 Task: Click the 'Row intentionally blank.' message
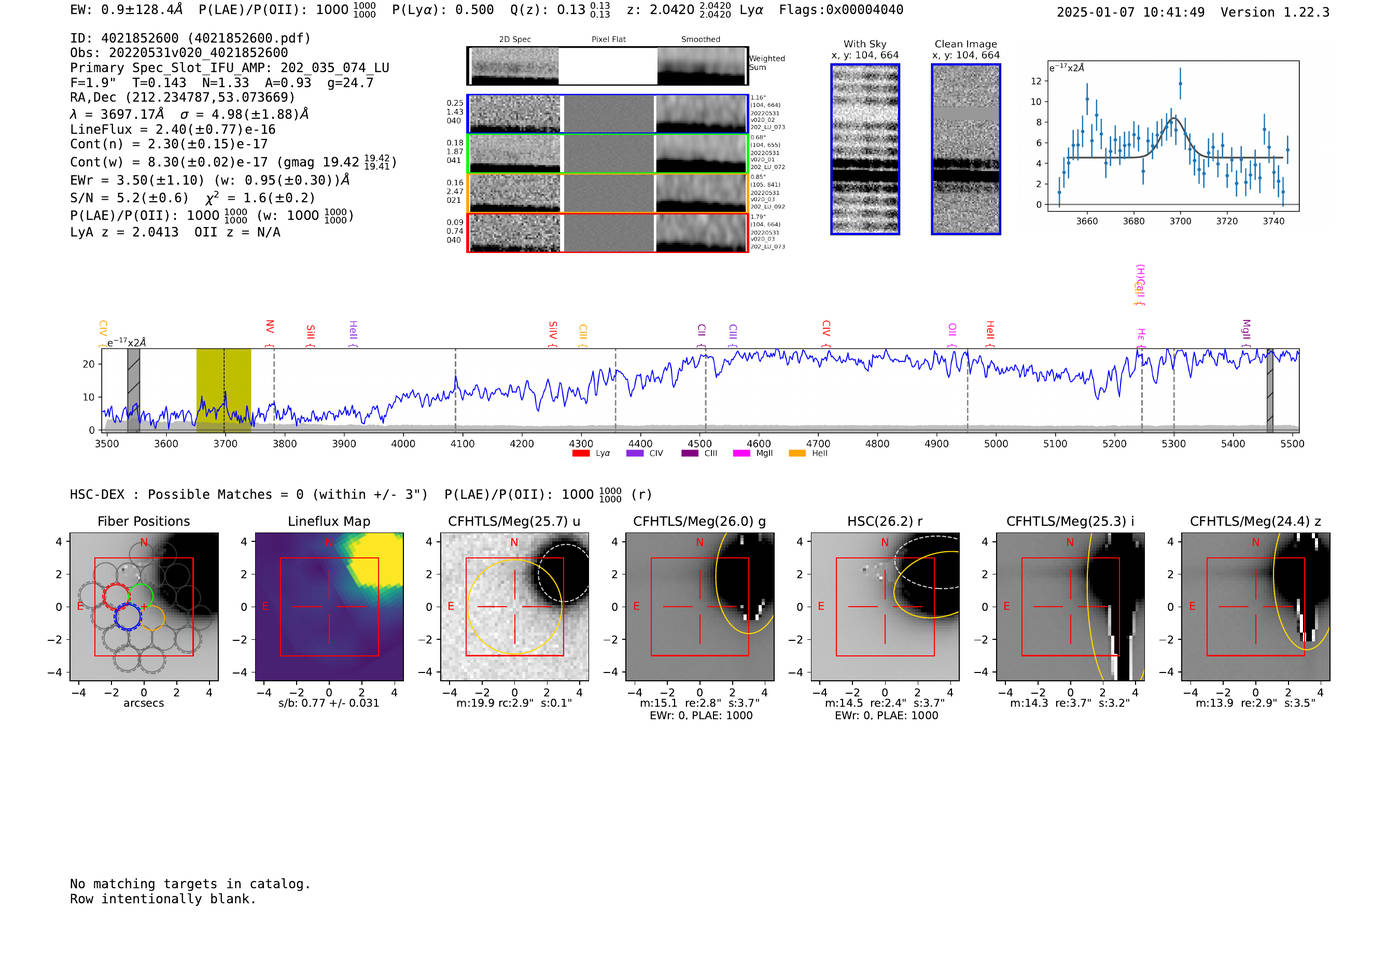[163, 899]
